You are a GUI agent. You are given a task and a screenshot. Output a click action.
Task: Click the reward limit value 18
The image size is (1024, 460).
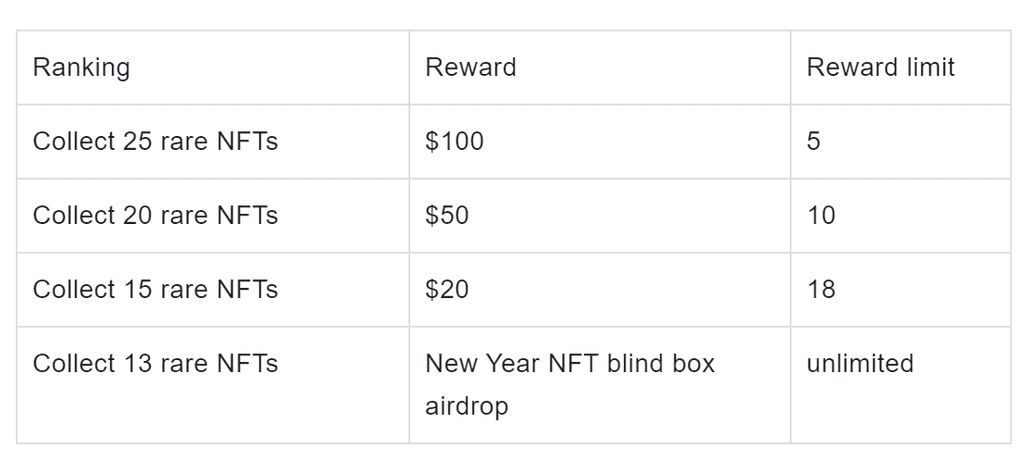(x=821, y=290)
